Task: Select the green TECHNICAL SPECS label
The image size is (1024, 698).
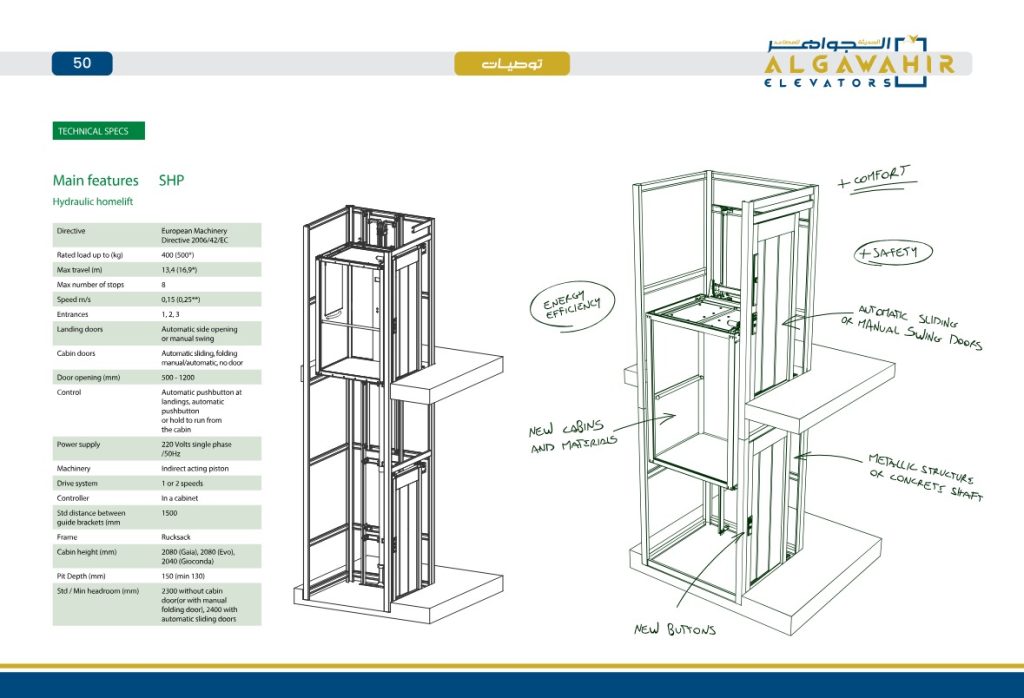Action: pyautogui.click(x=98, y=131)
